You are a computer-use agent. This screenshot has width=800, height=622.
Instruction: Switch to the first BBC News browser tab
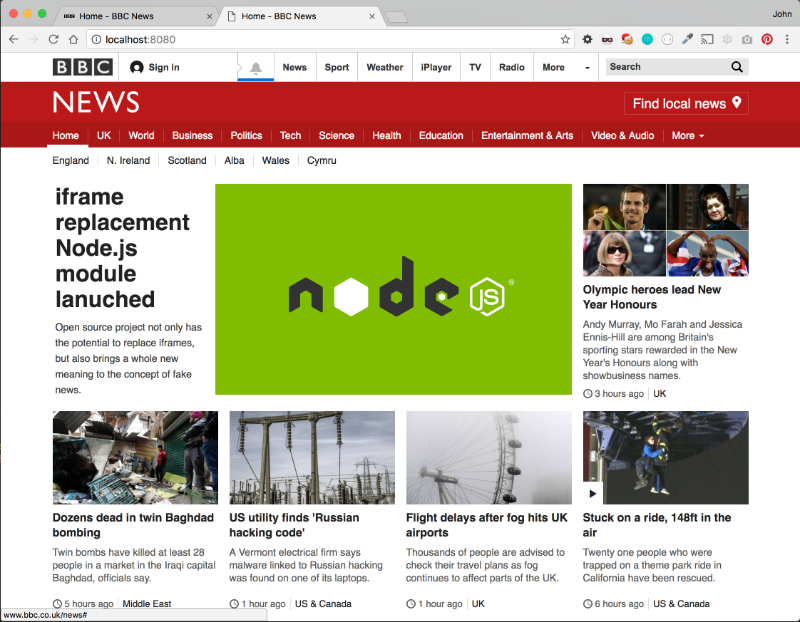point(135,16)
